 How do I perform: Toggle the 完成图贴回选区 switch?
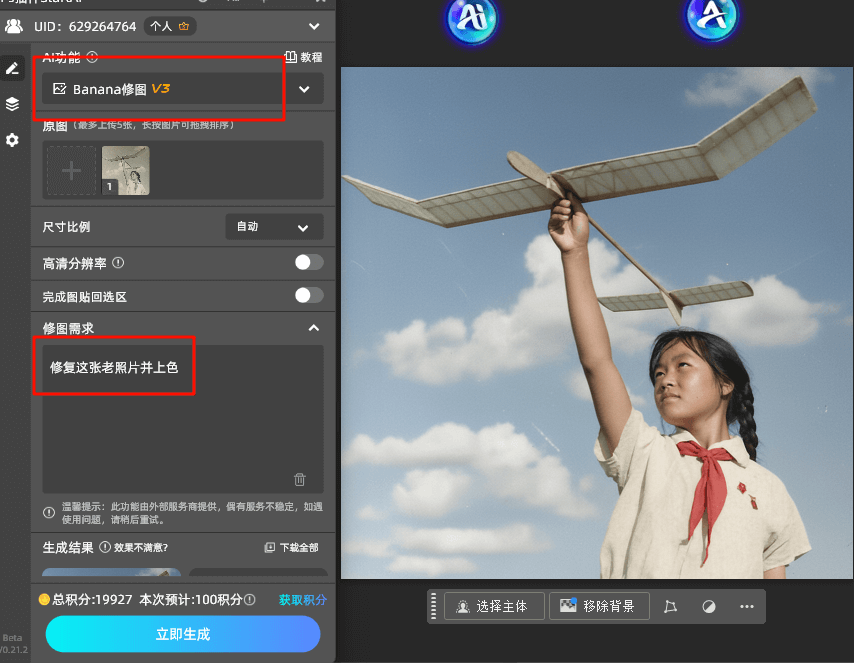click(x=309, y=296)
